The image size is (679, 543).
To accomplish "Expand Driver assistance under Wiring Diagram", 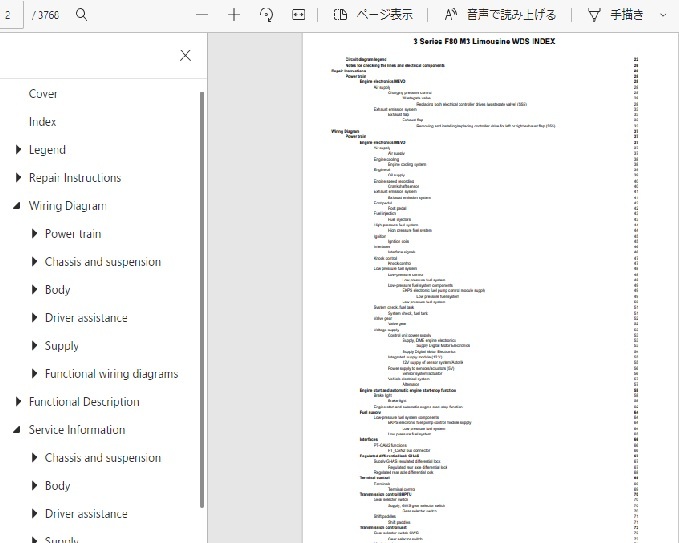I will point(34,318).
